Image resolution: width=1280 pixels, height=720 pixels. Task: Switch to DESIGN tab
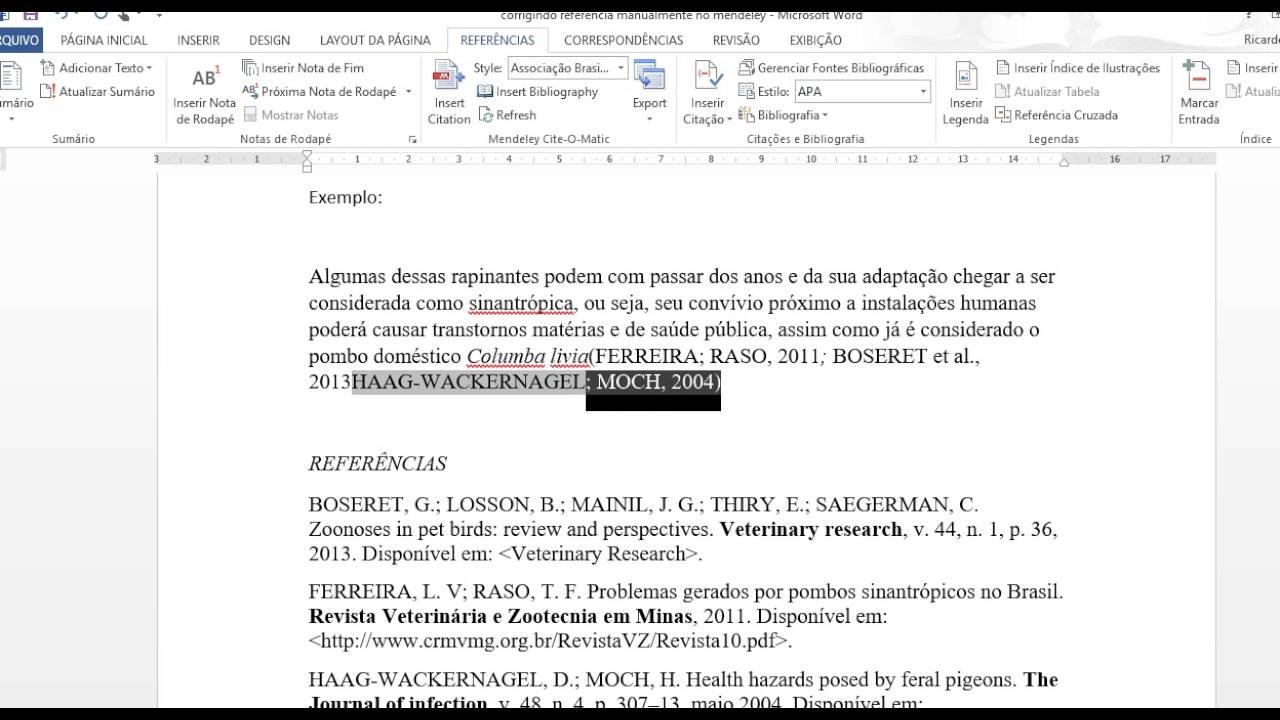click(270, 40)
